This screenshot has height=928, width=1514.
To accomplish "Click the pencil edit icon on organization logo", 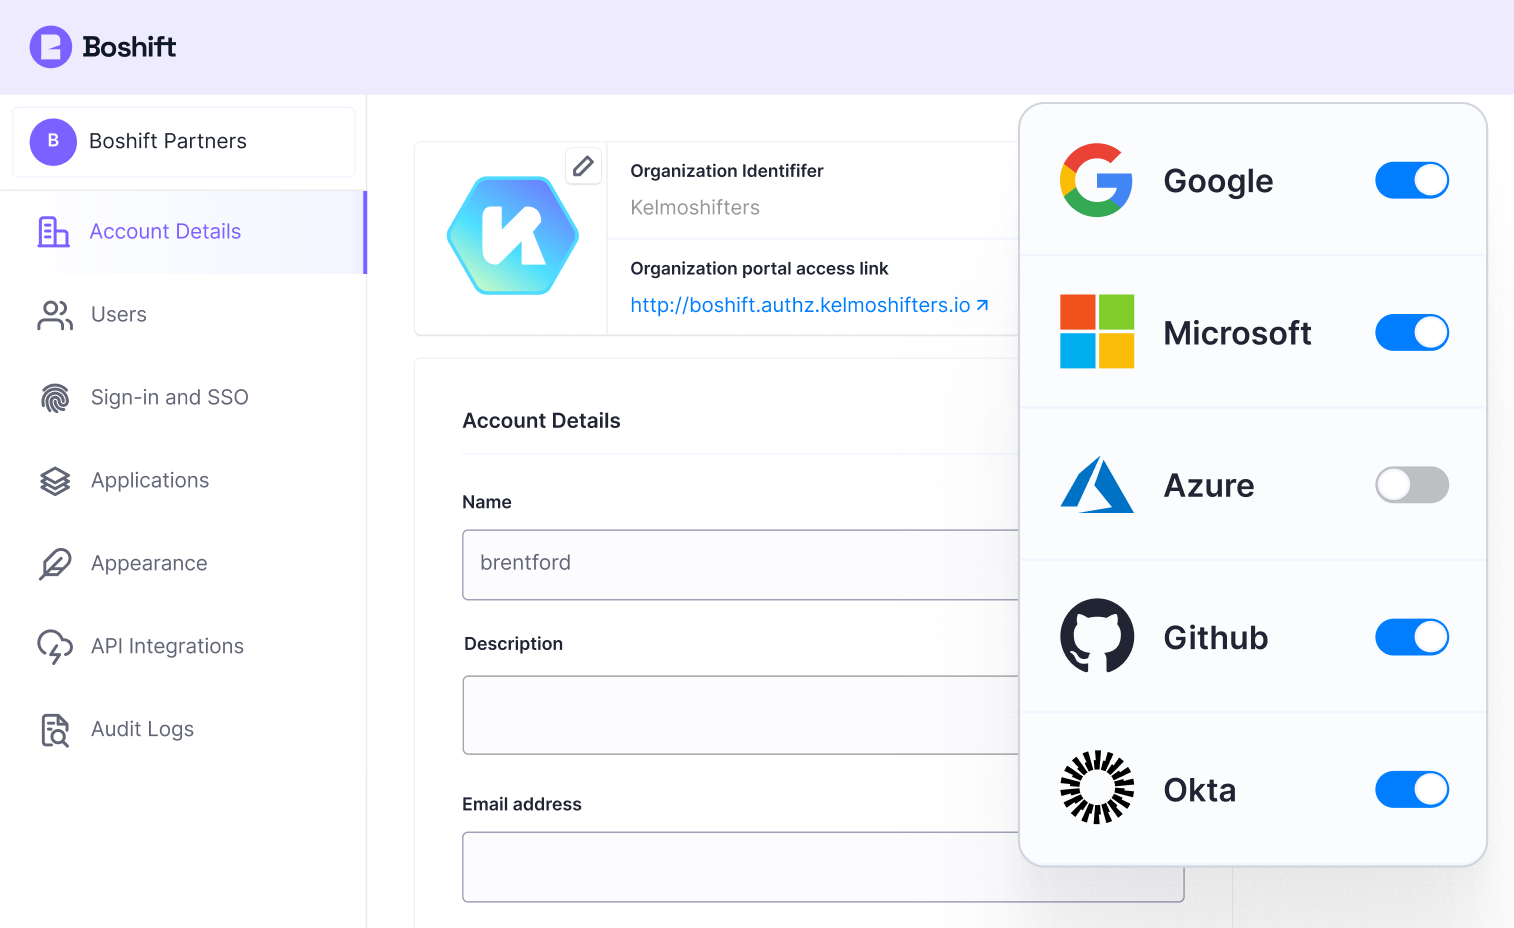I will pos(584,166).
